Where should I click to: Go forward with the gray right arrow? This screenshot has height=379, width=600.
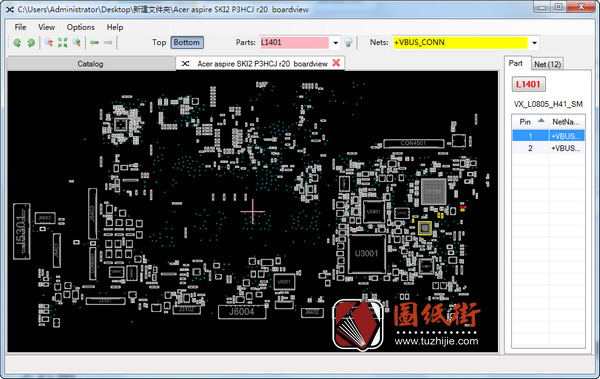point(108,42)
